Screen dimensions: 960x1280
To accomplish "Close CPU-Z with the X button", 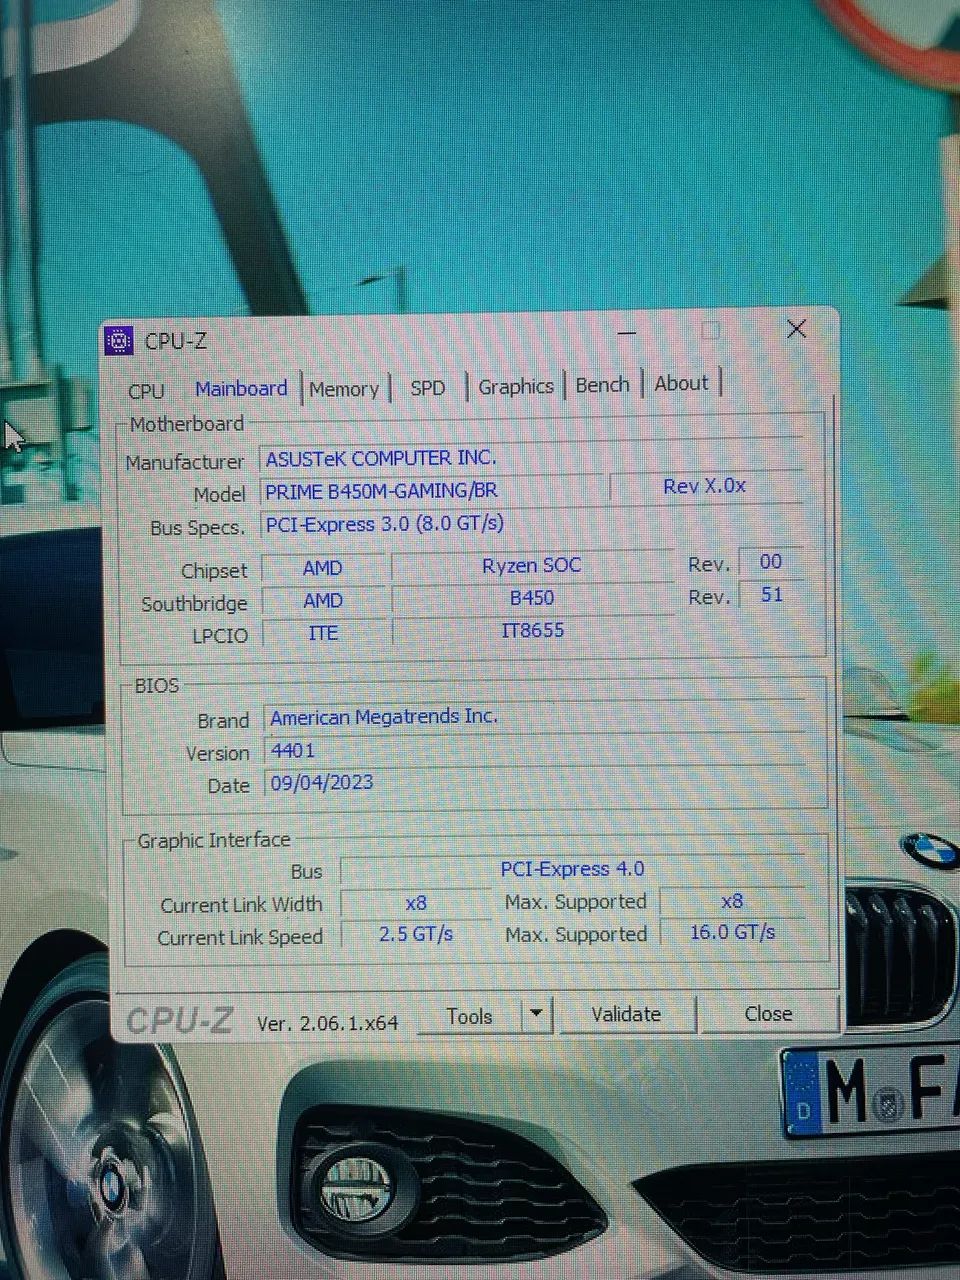I will click(x=797, y=329).
